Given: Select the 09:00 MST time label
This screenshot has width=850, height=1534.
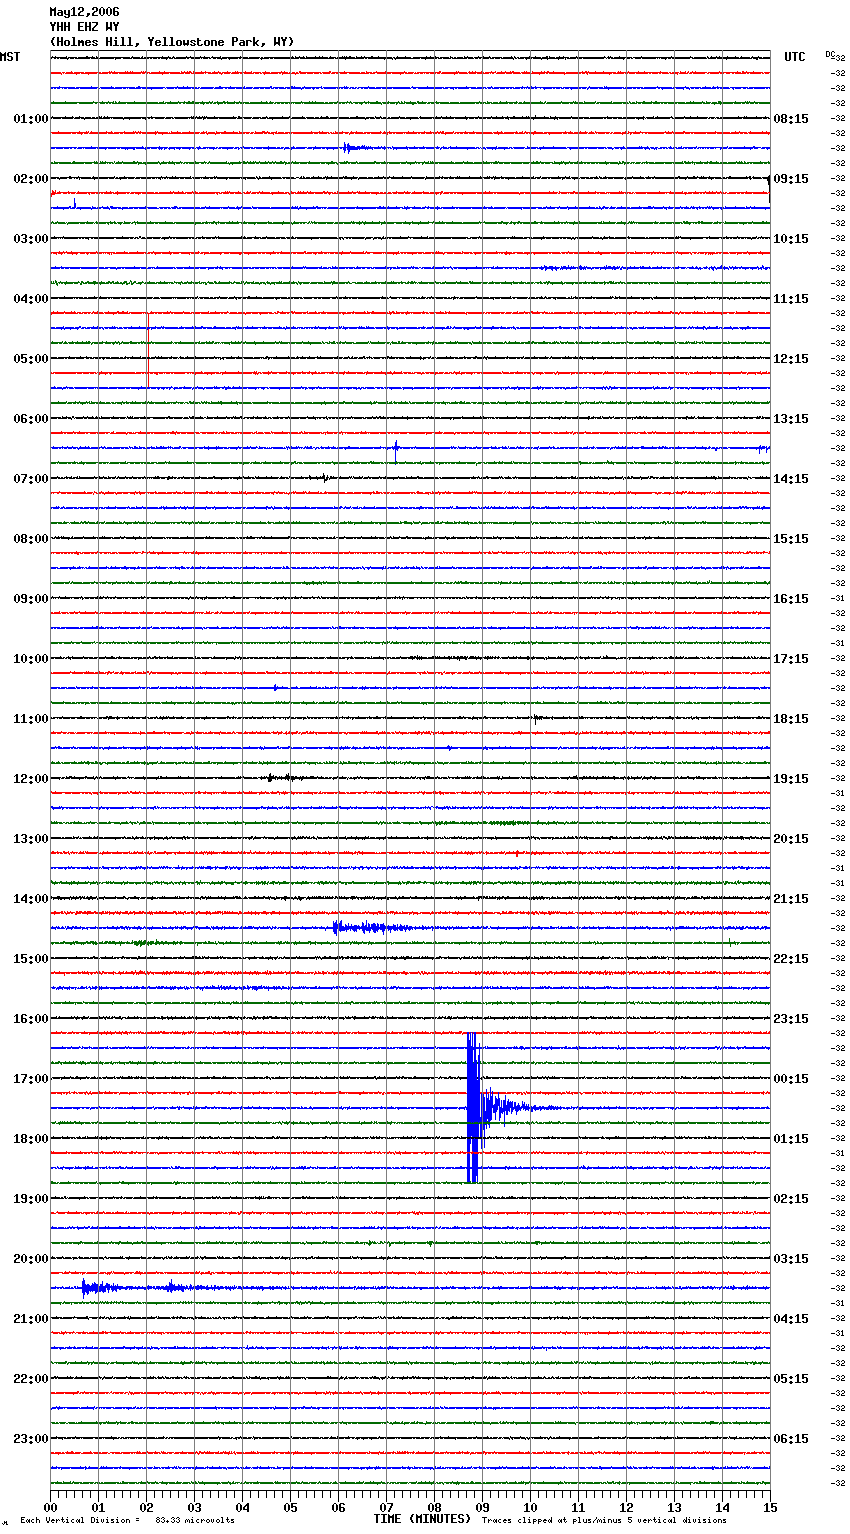Looking at the screenshot, I should point(31,599).
